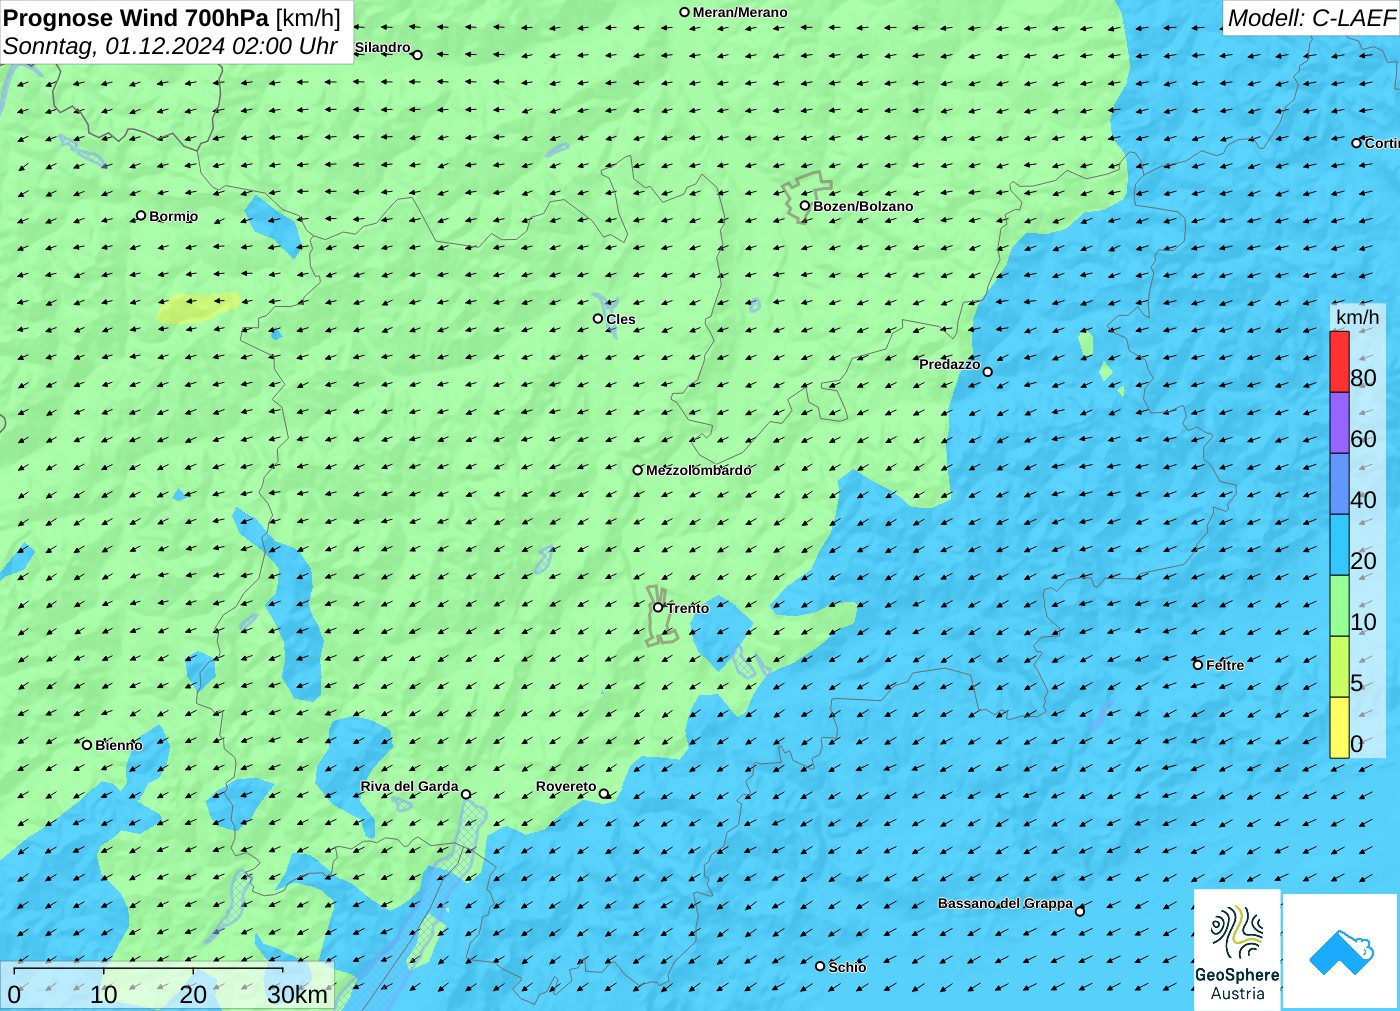Click the blue cloud arrow logo

click(1341, 951)
